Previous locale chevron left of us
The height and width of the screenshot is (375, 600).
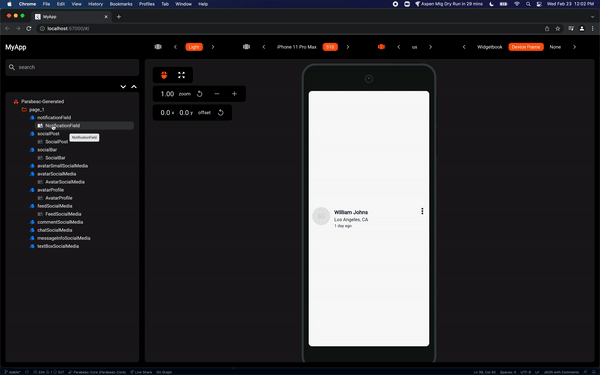[399, 47]
